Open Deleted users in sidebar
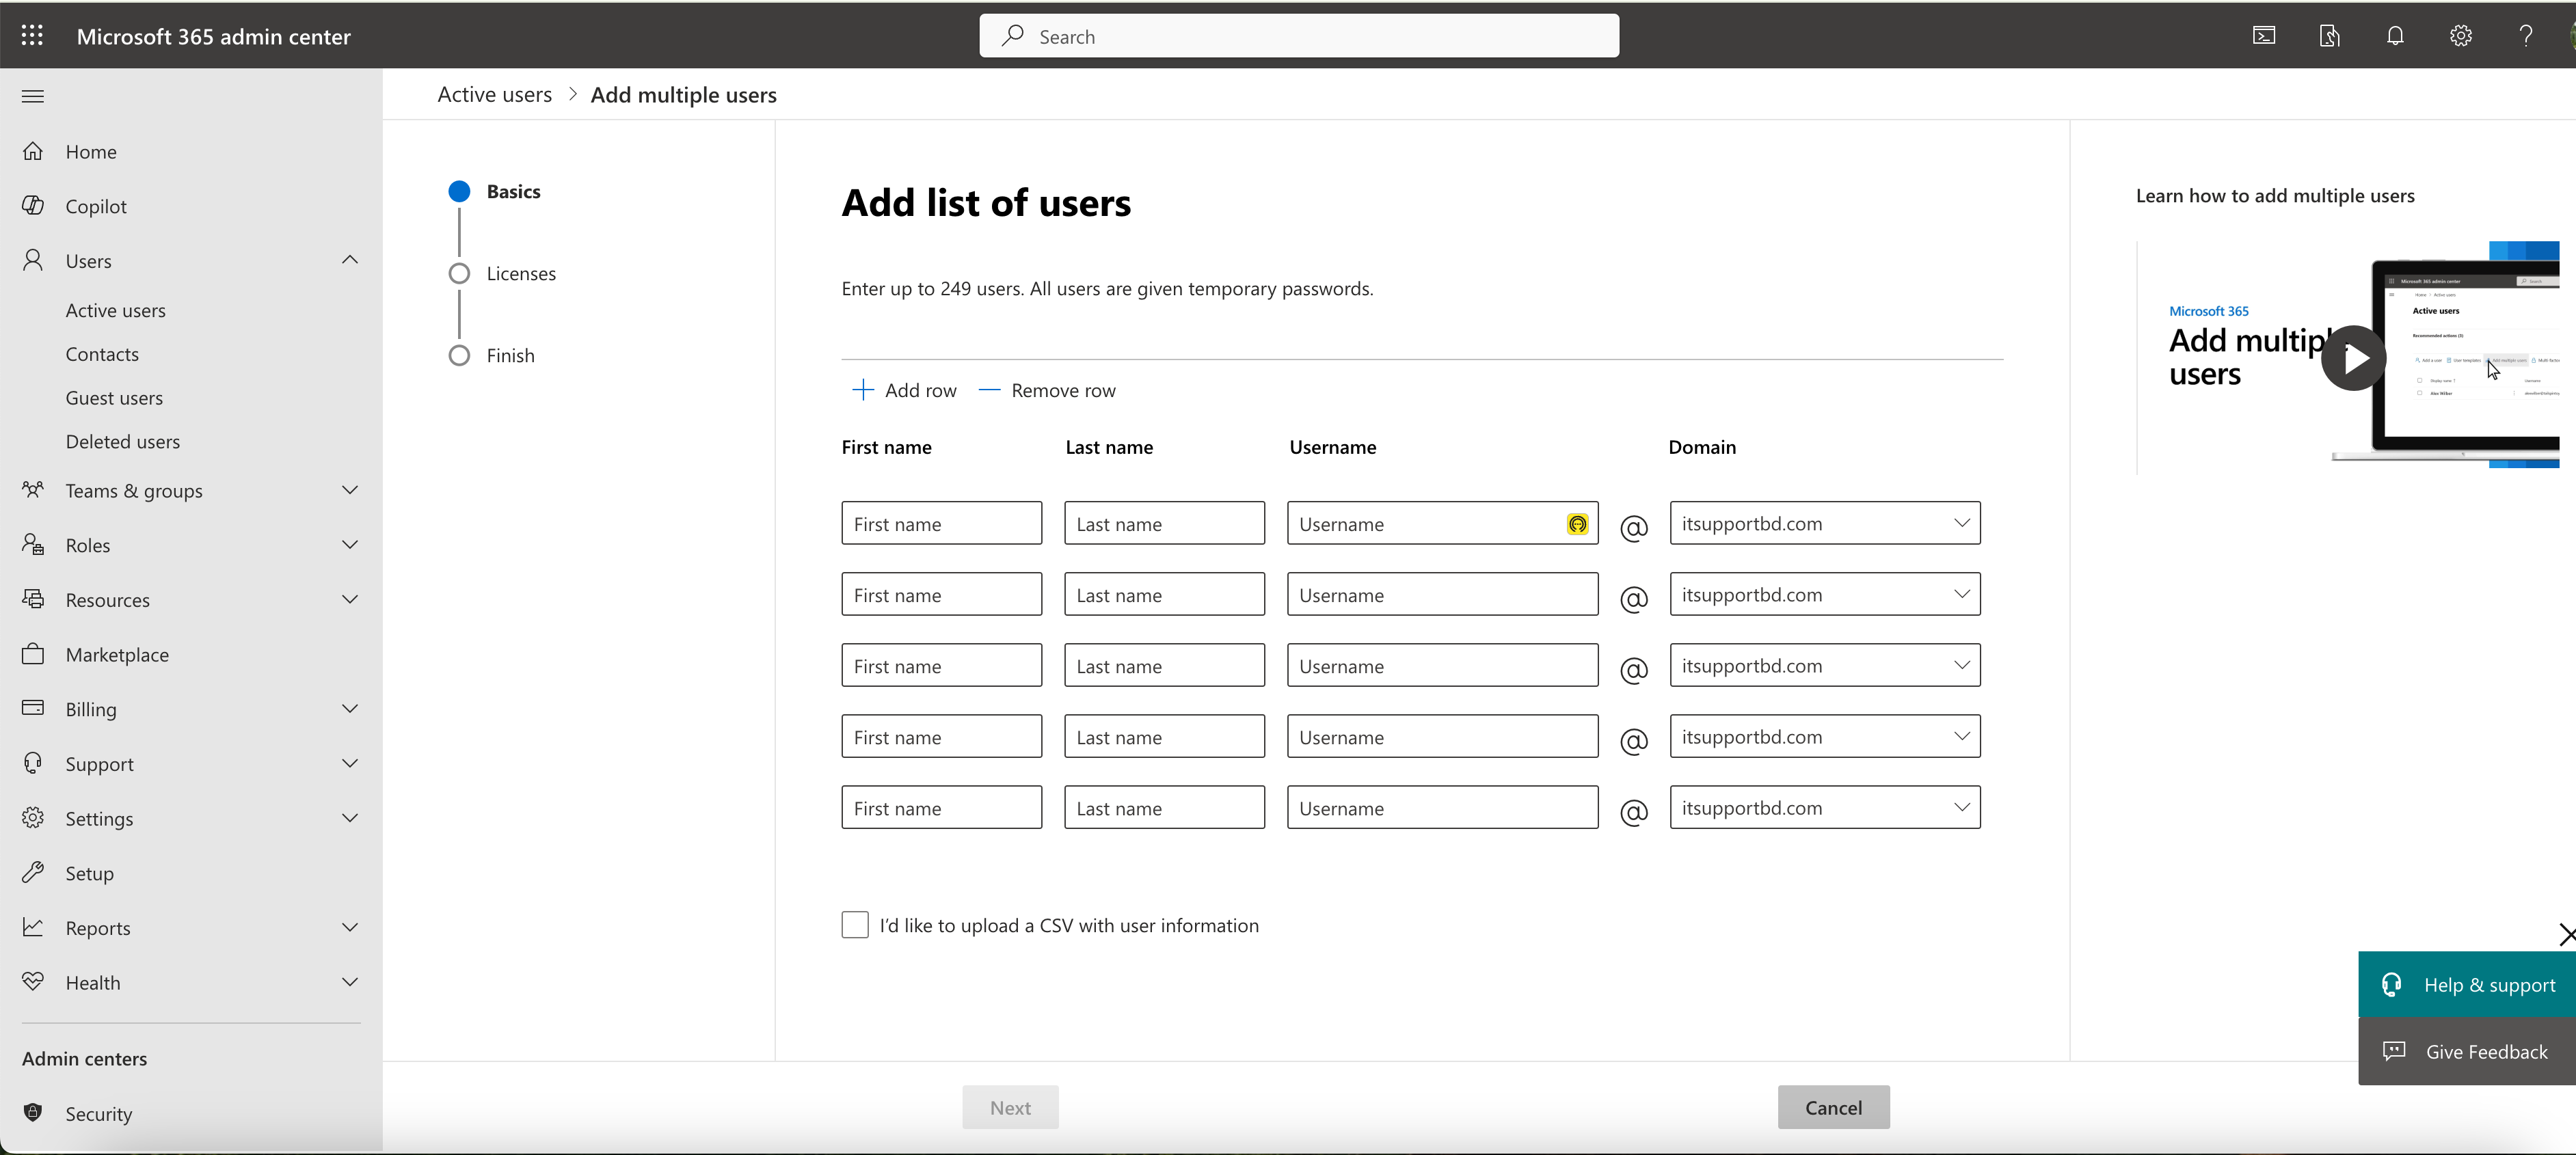The width and height of the screenshot is (2576, 1155). click(x=123, y=441)
